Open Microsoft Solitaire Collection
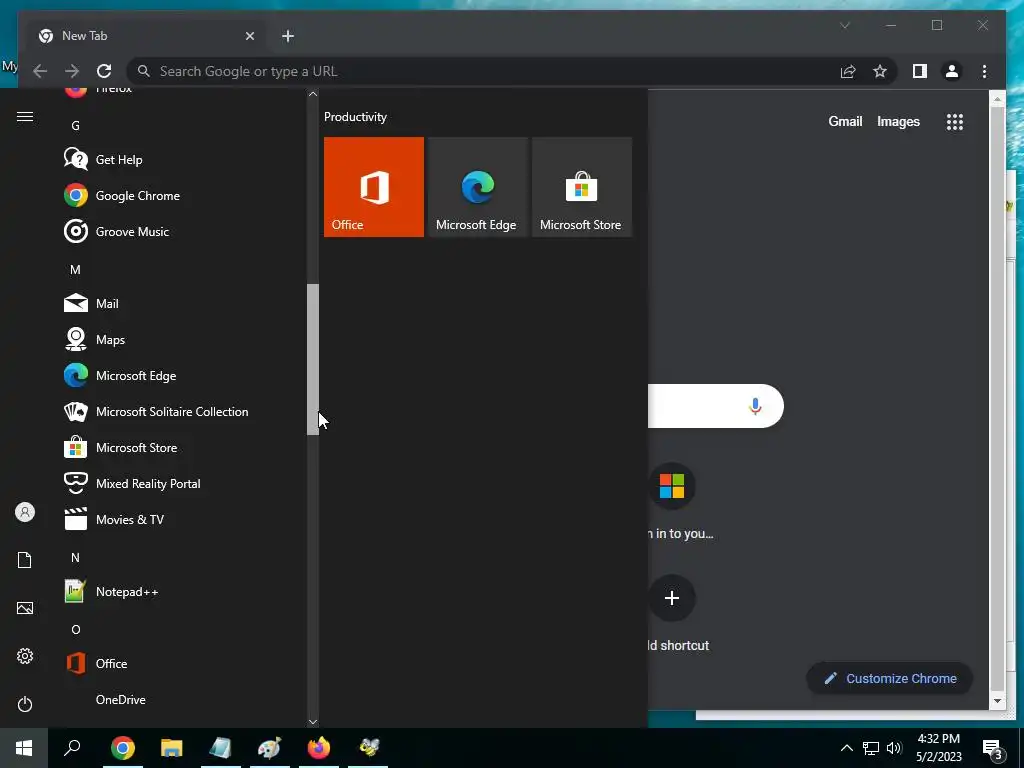Image resolution: width=1024 pixels, height=768 pixels. [x=157, y=411]
